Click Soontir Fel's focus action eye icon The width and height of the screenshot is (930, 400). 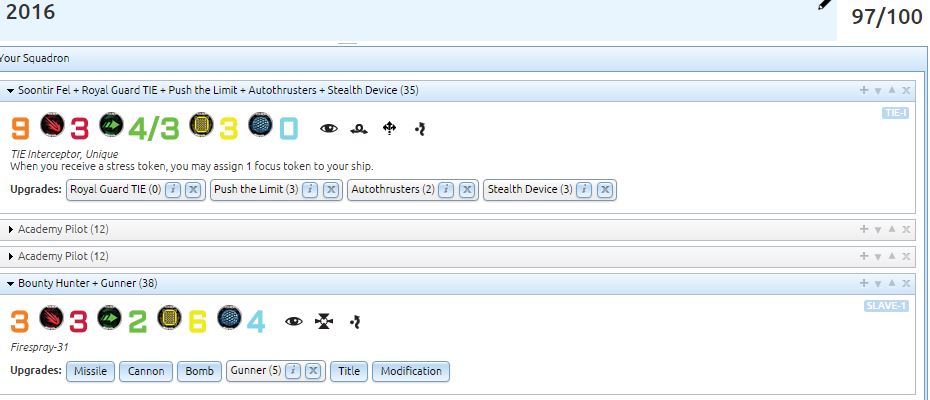point(329,128)
